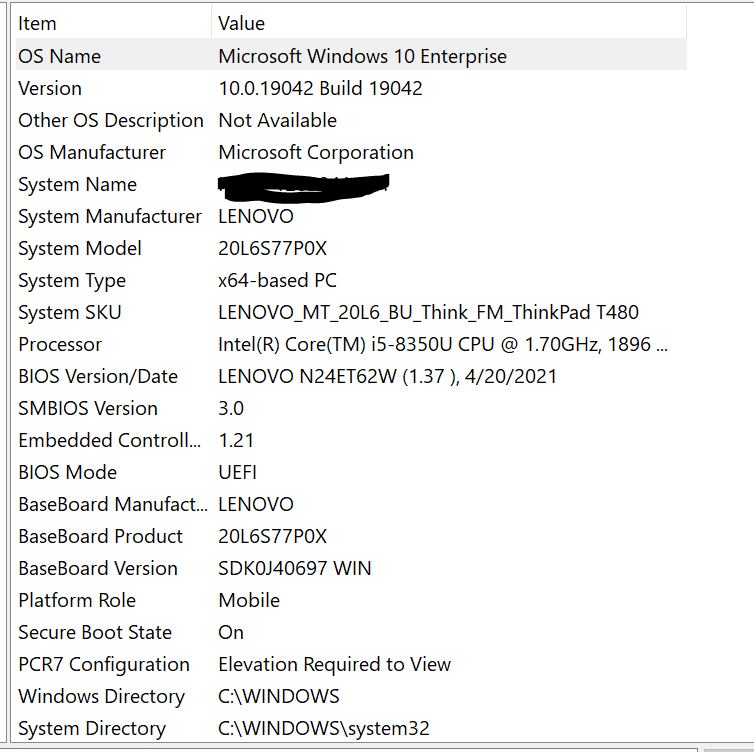Click the SMBIOS value 3.0
754x752 pixels.
(231, 409)
